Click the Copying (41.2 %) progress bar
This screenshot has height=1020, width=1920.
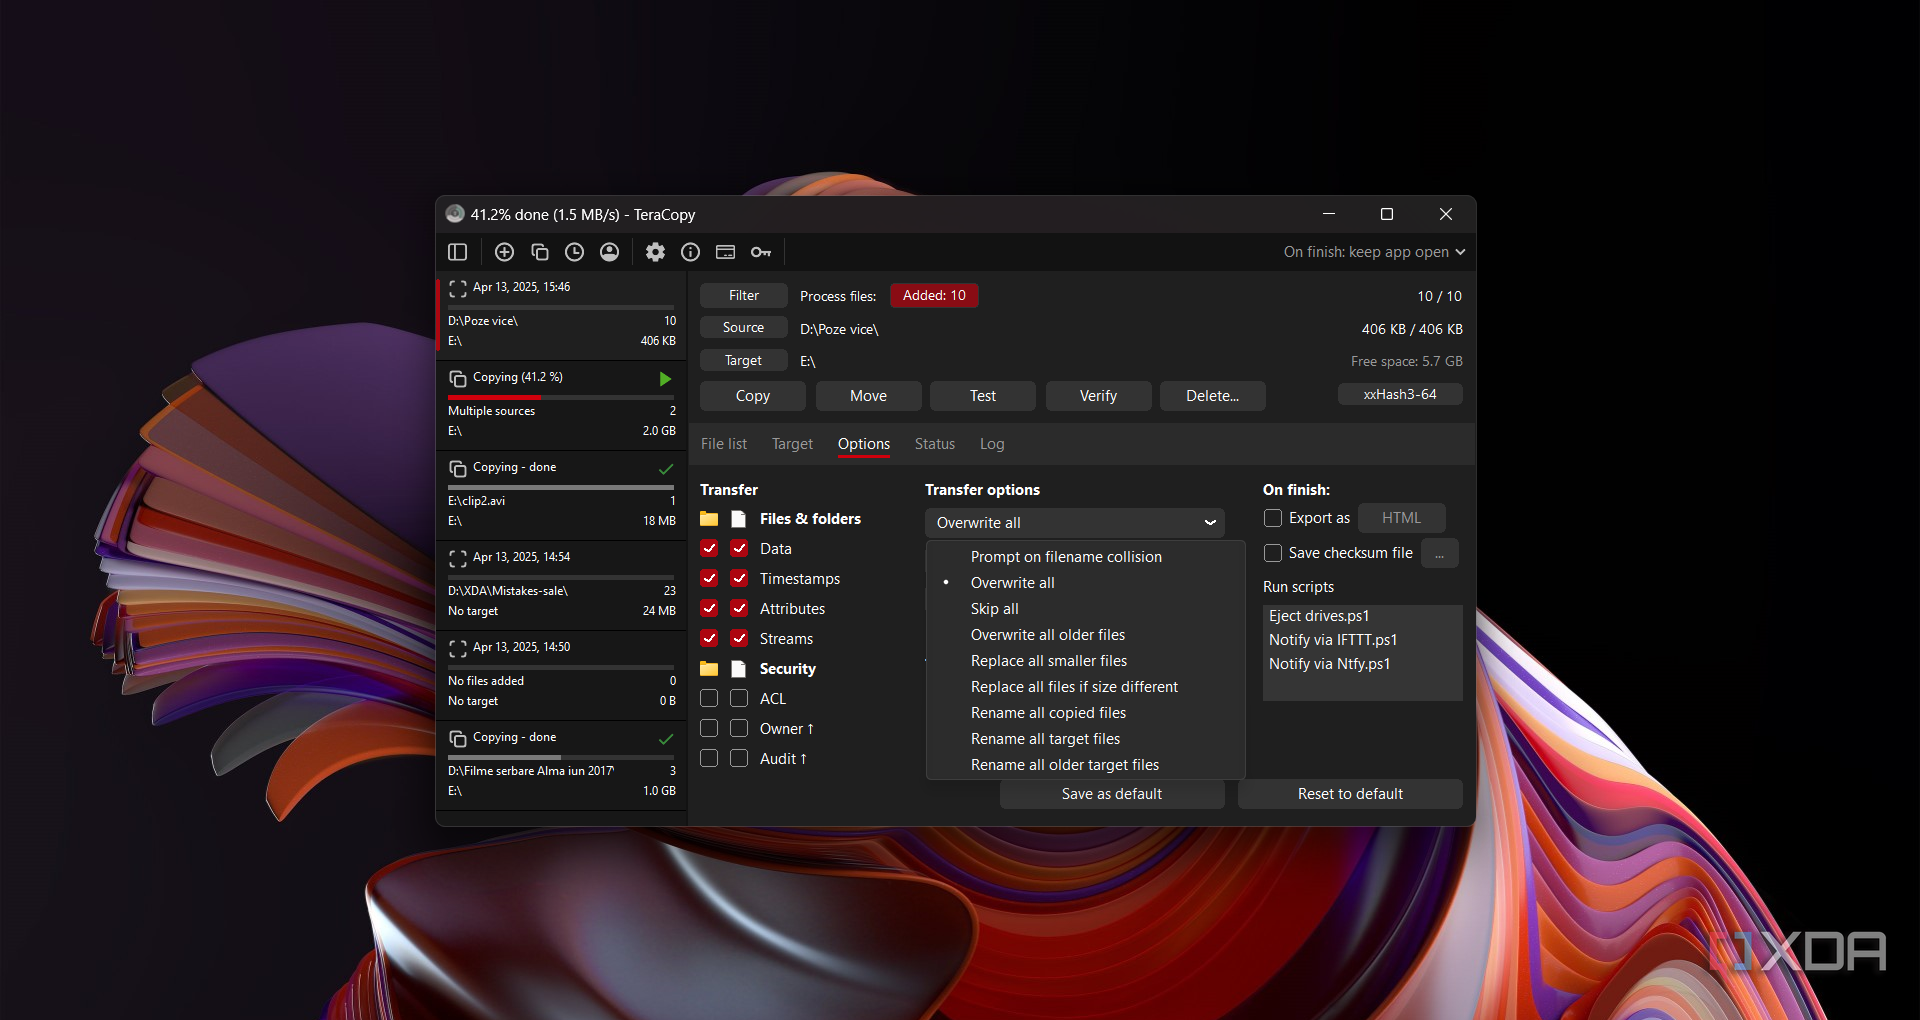pos(561,397)
